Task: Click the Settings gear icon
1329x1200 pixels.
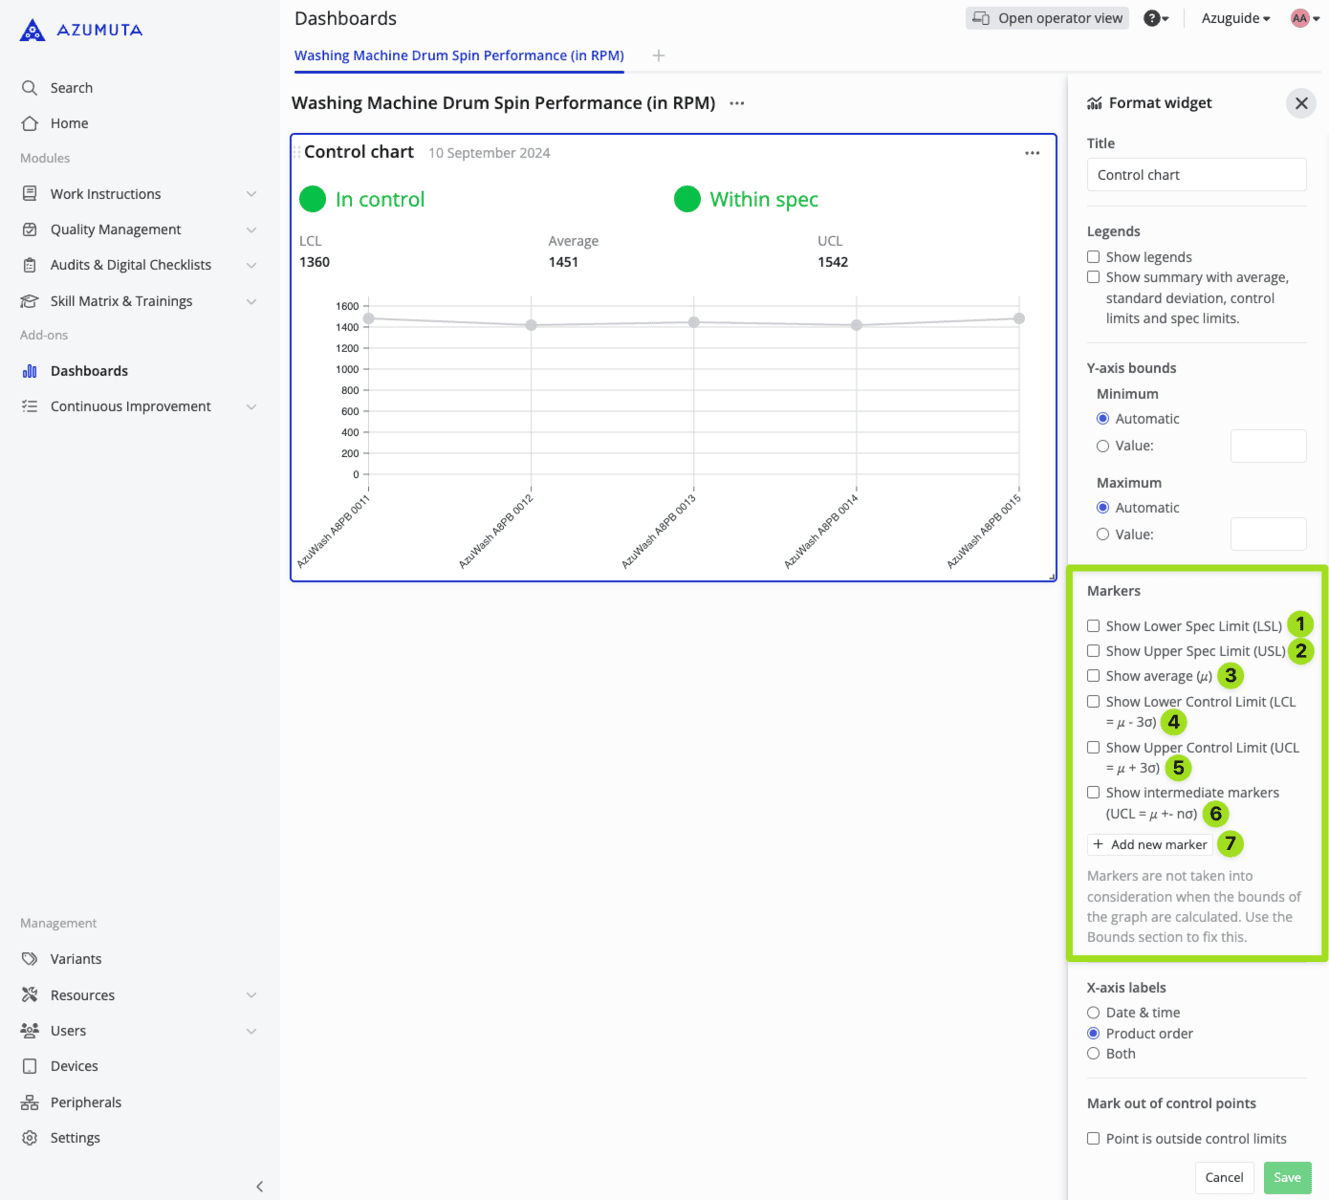Action: pos(30,1138)
